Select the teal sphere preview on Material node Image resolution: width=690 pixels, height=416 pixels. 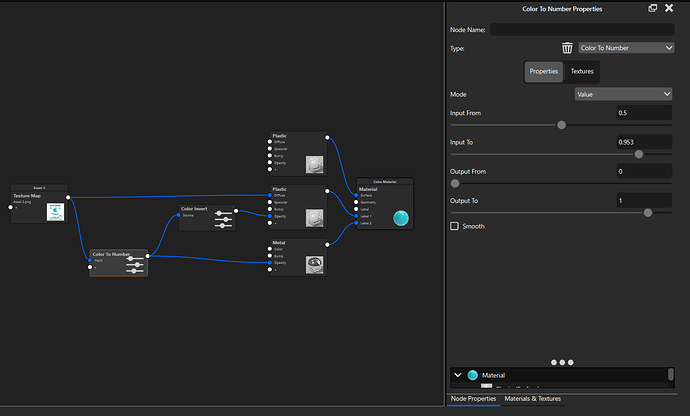(x=401, y=218)
